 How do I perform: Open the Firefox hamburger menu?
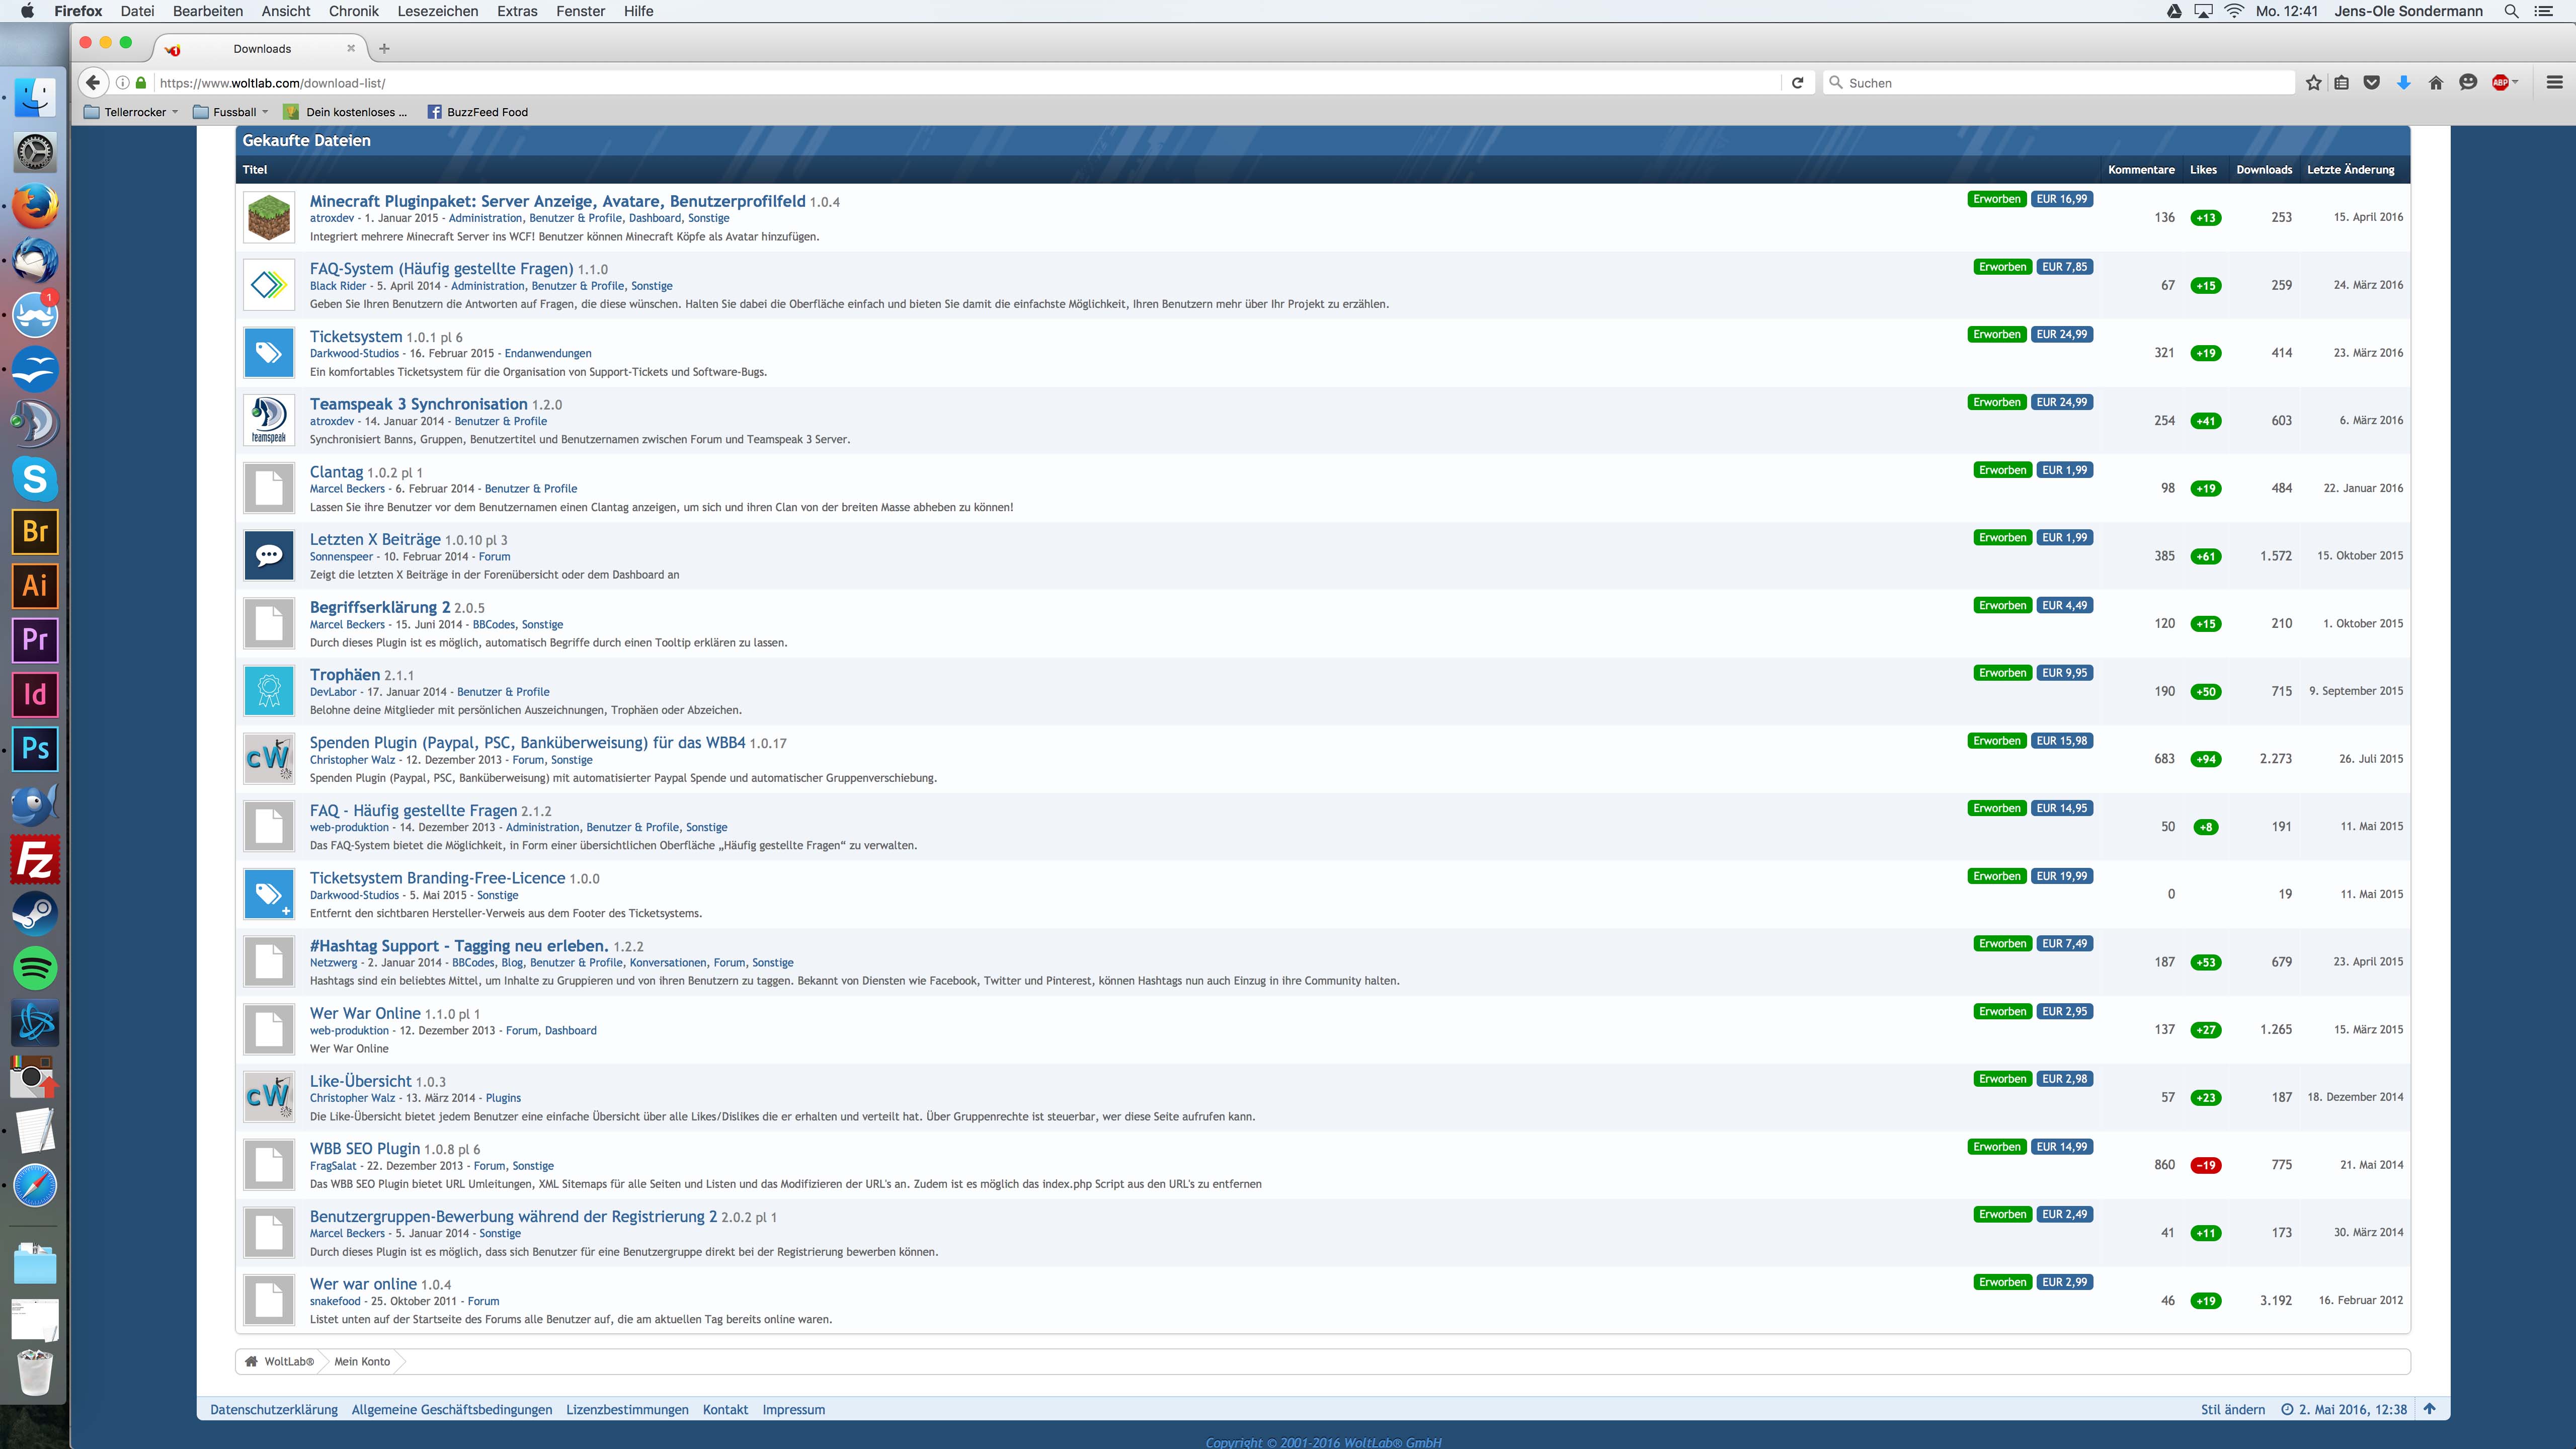pos(2554,83)
